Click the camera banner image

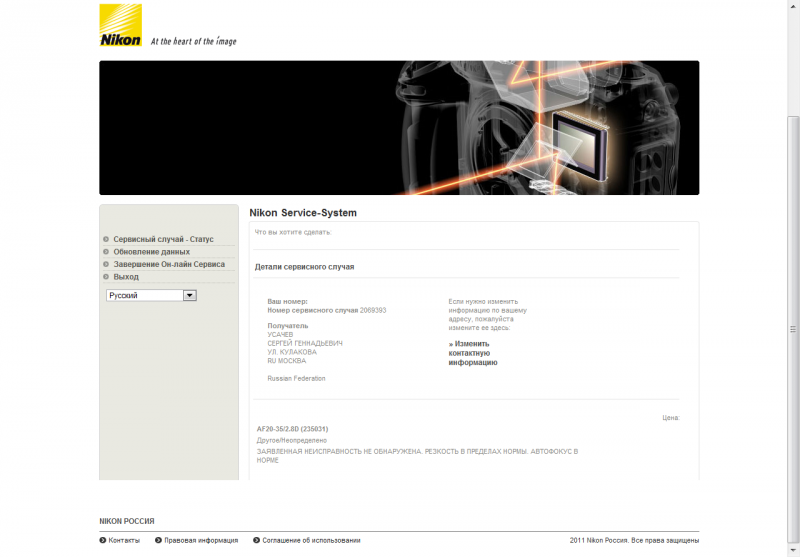pos(399,128)
